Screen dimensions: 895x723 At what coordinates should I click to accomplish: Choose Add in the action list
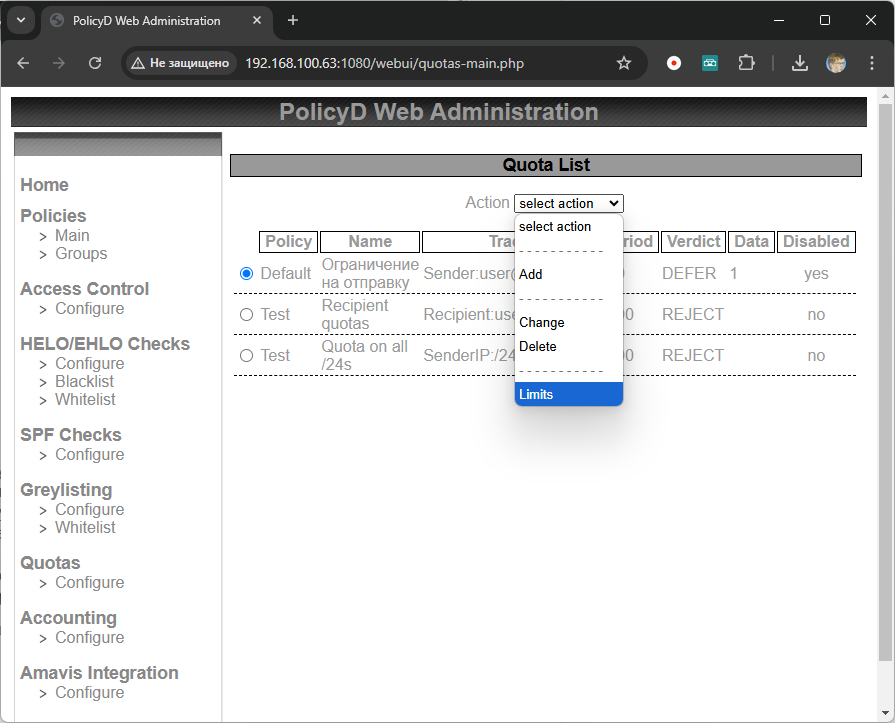pos(569,274)
